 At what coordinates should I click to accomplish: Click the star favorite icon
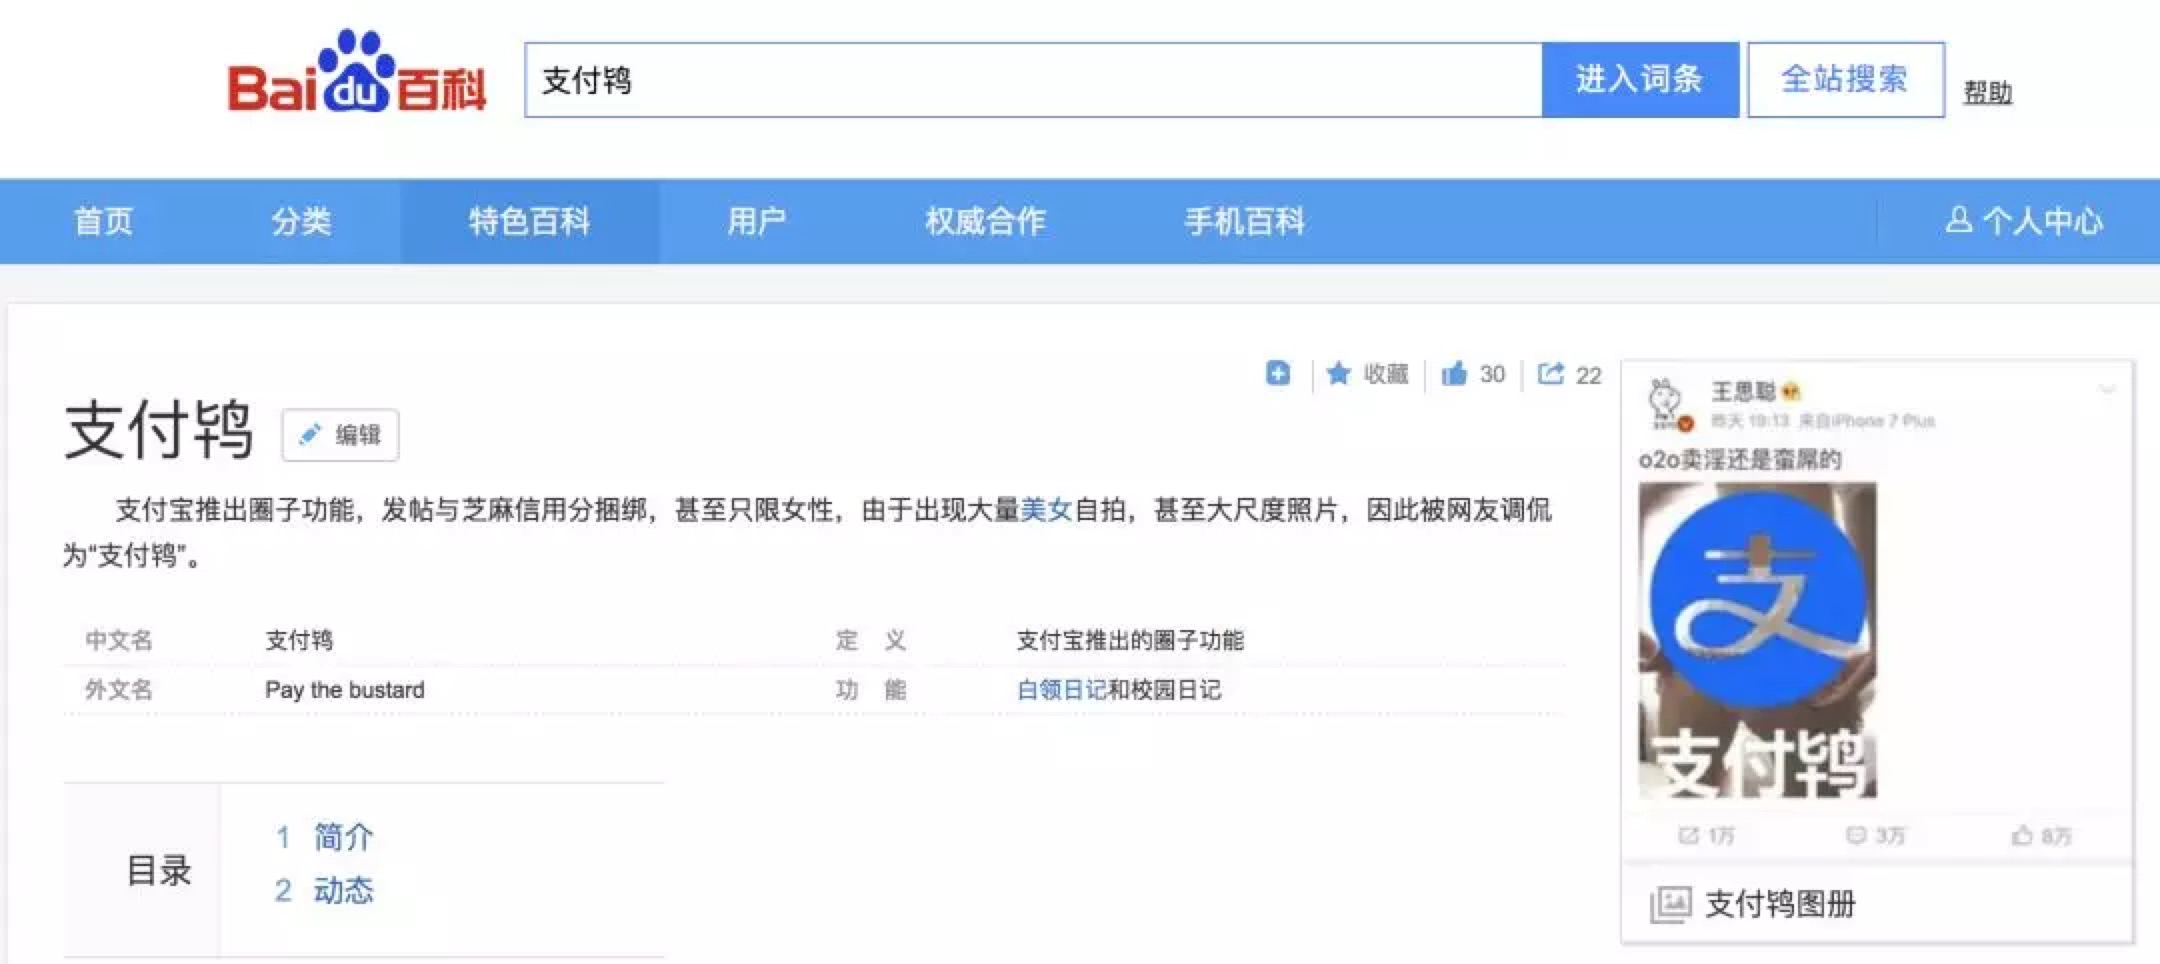pyautogui.click(x=1338, y=374)
